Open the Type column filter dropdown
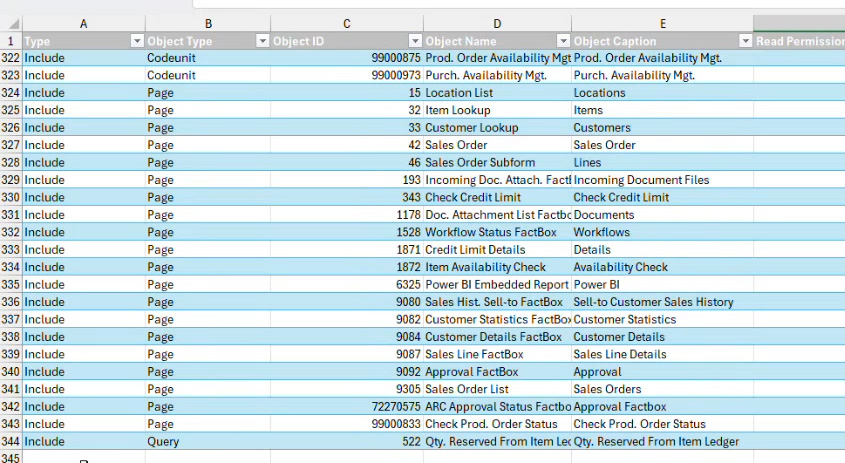The width and height of the screenshot is (845, 463). coord(137,41)
